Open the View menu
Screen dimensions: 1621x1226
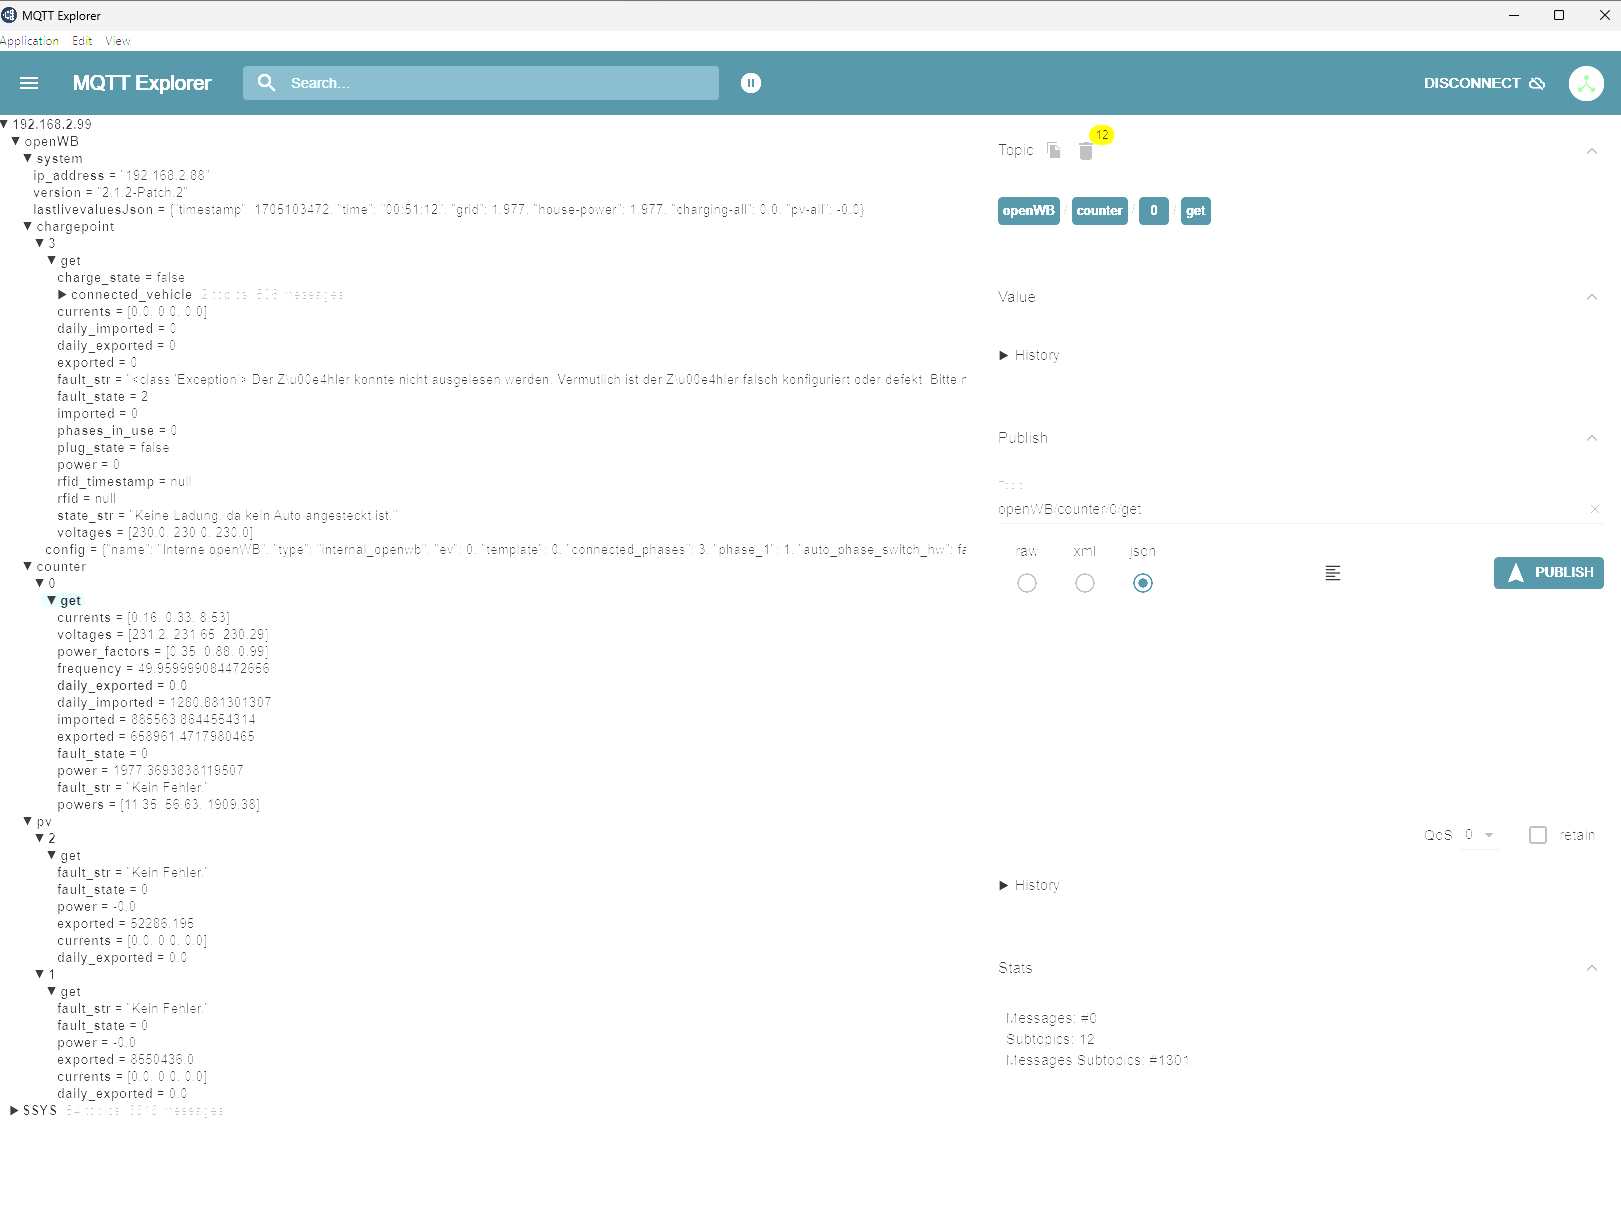click(118, 41)
